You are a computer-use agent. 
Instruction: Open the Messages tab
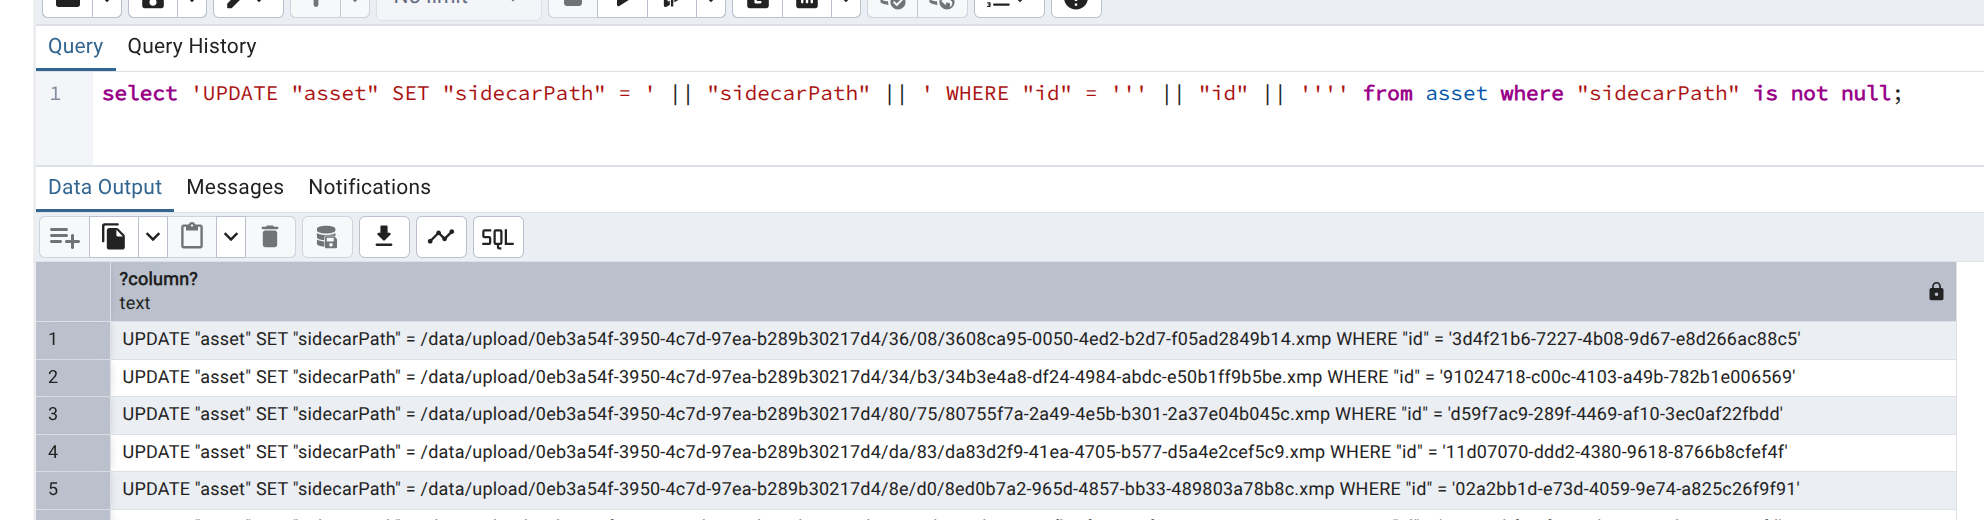(235, 187)
